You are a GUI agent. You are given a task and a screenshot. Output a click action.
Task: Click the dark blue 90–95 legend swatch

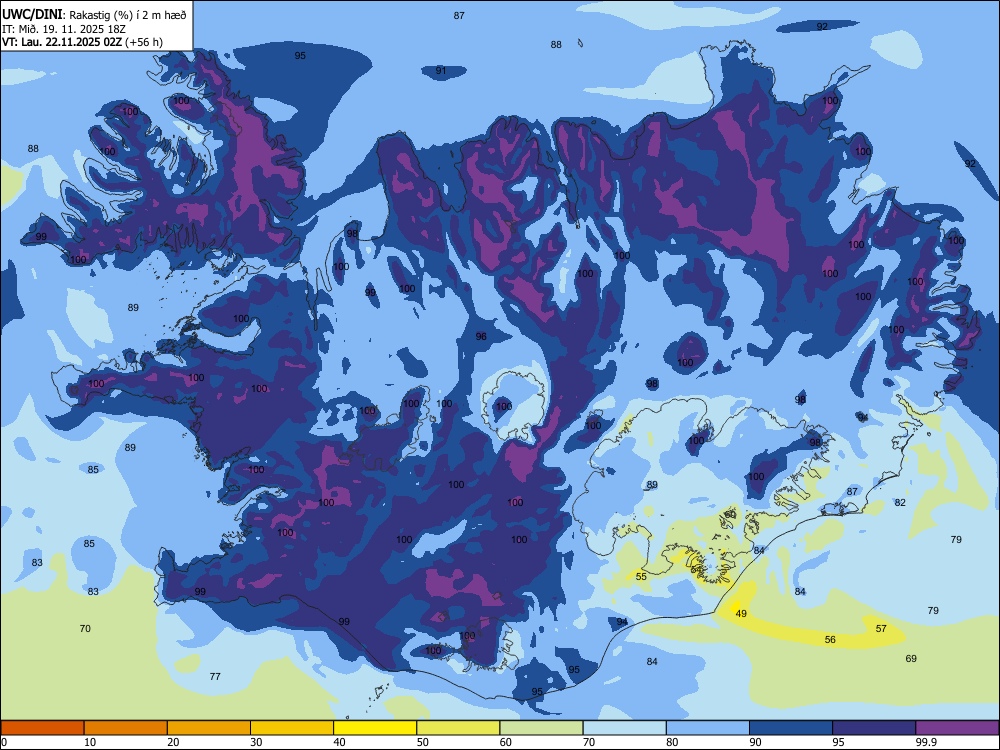click(x=791, y=728)
